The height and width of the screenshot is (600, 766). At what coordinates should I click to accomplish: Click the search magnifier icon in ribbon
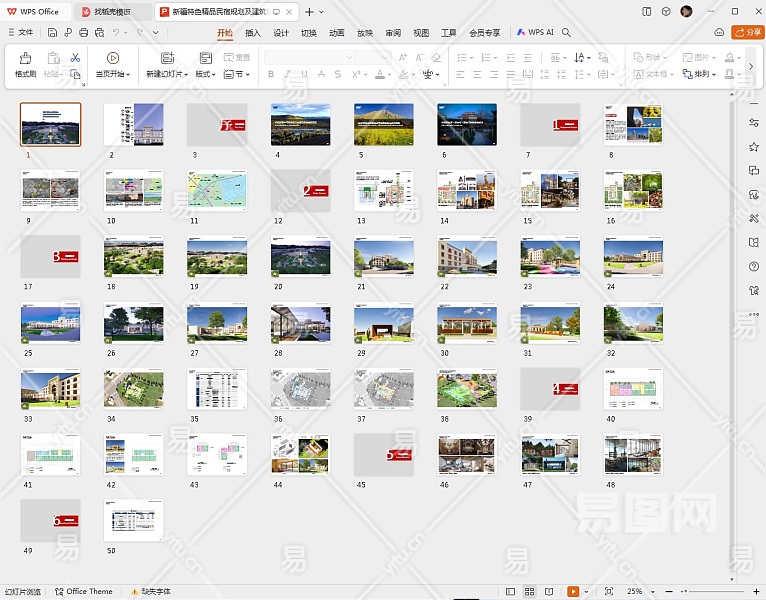pos(567,32)
